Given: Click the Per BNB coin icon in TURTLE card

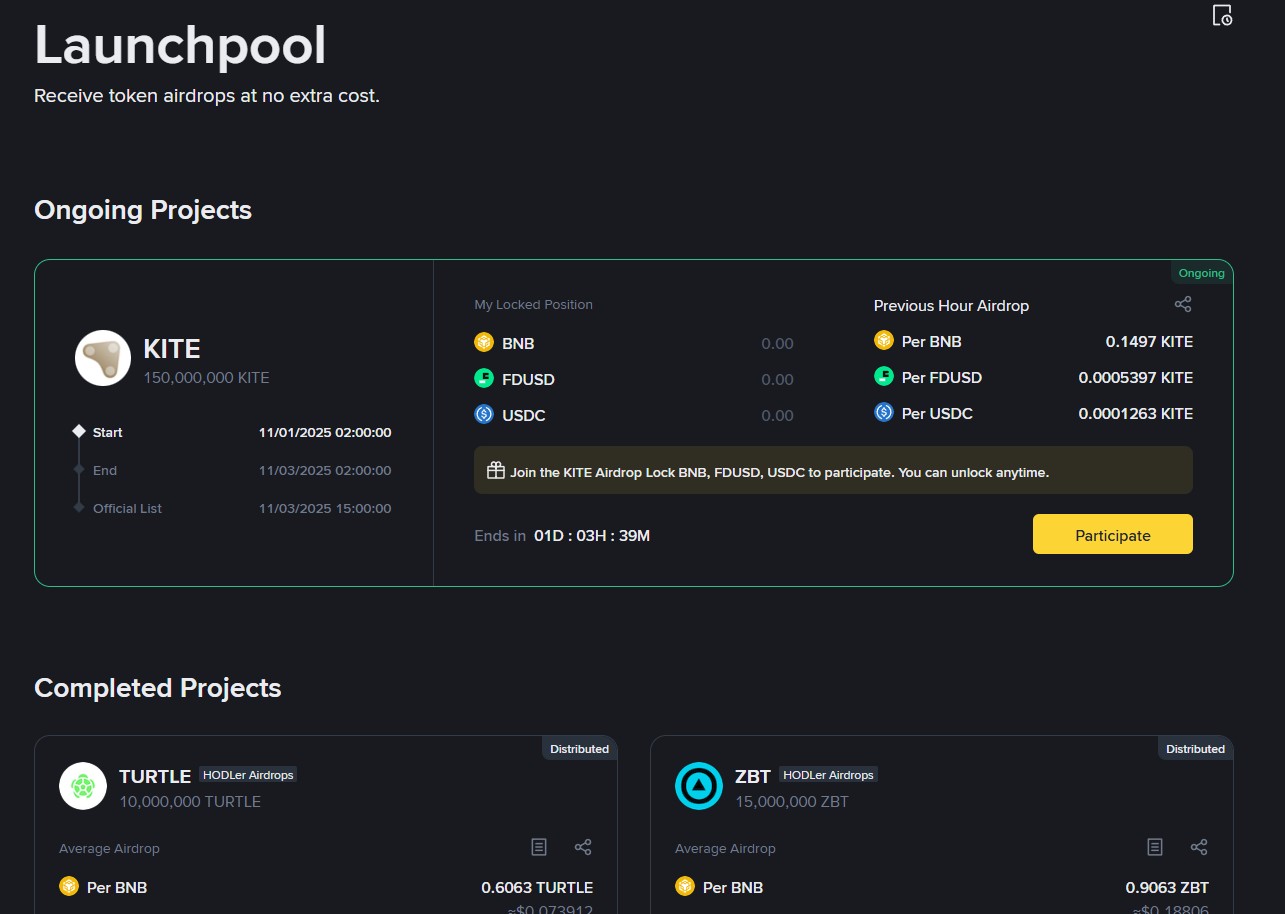Looking at the screenshot, I should (69, 887).
